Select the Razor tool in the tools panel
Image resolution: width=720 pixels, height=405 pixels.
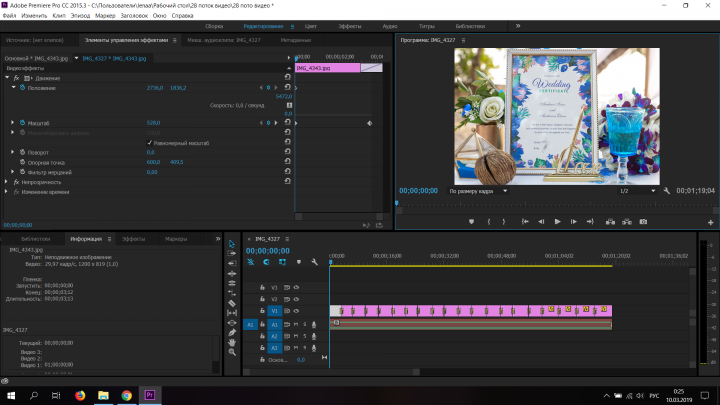click(x=232, y=303)
